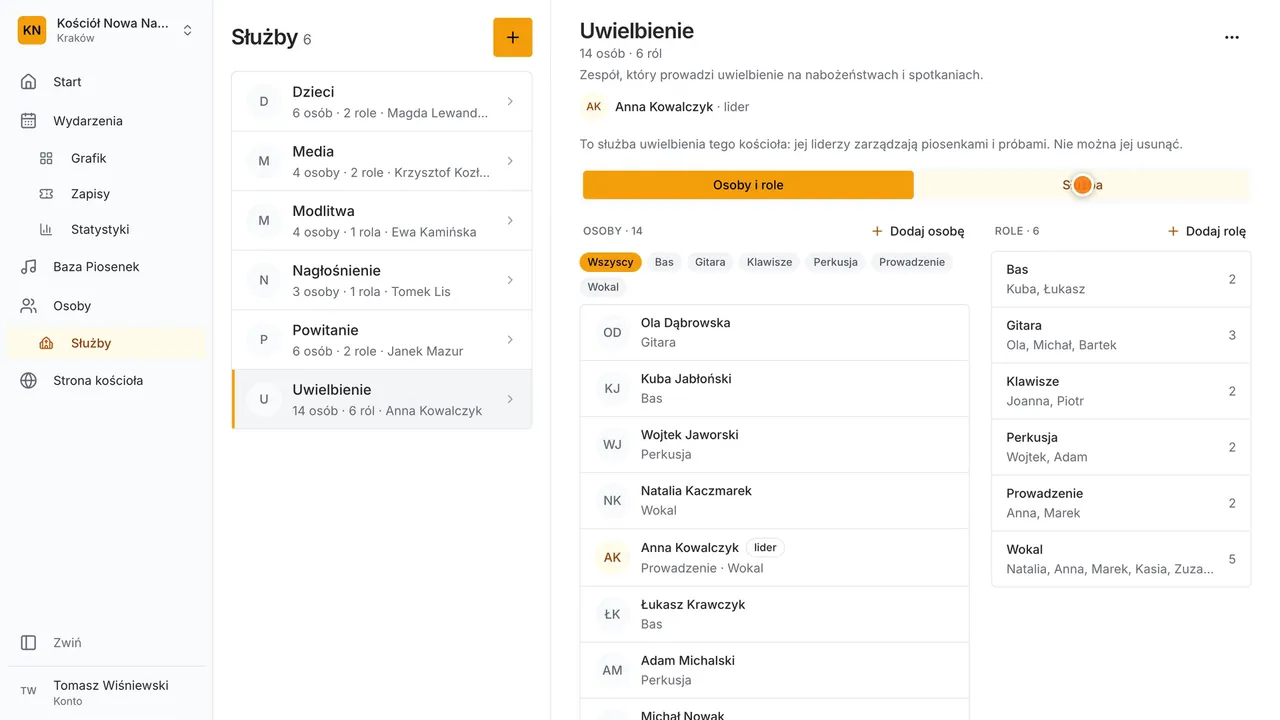1280x720 pixels.
Task: Select the Zapisy ticket icon
Action: tap(46, 194)
